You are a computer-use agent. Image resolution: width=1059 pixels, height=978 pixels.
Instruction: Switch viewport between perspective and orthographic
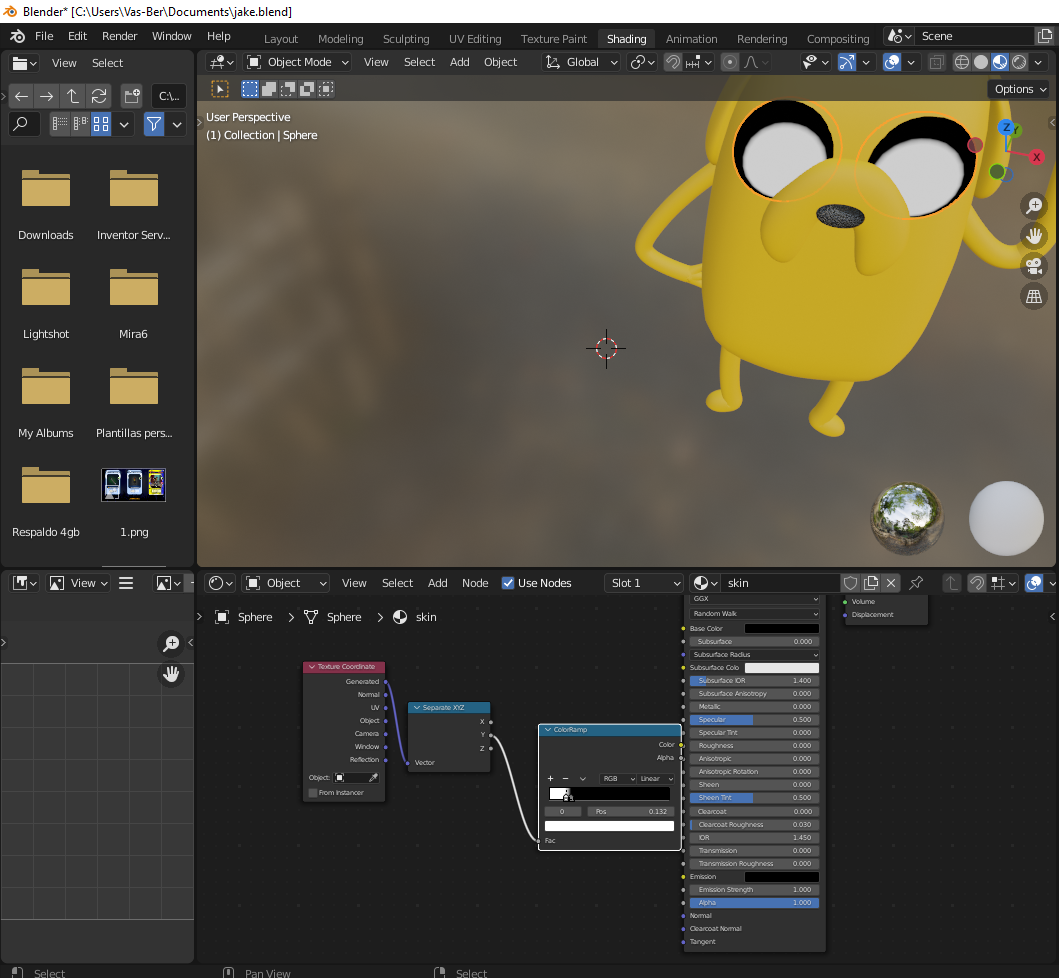[x=1034, y=297]
